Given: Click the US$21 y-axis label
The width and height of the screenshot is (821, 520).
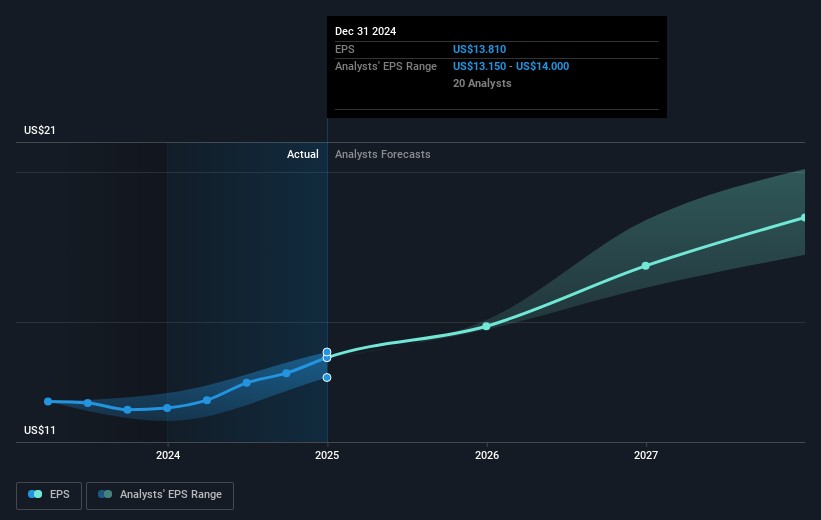Looking at the screenshot, I should [40, 131].
